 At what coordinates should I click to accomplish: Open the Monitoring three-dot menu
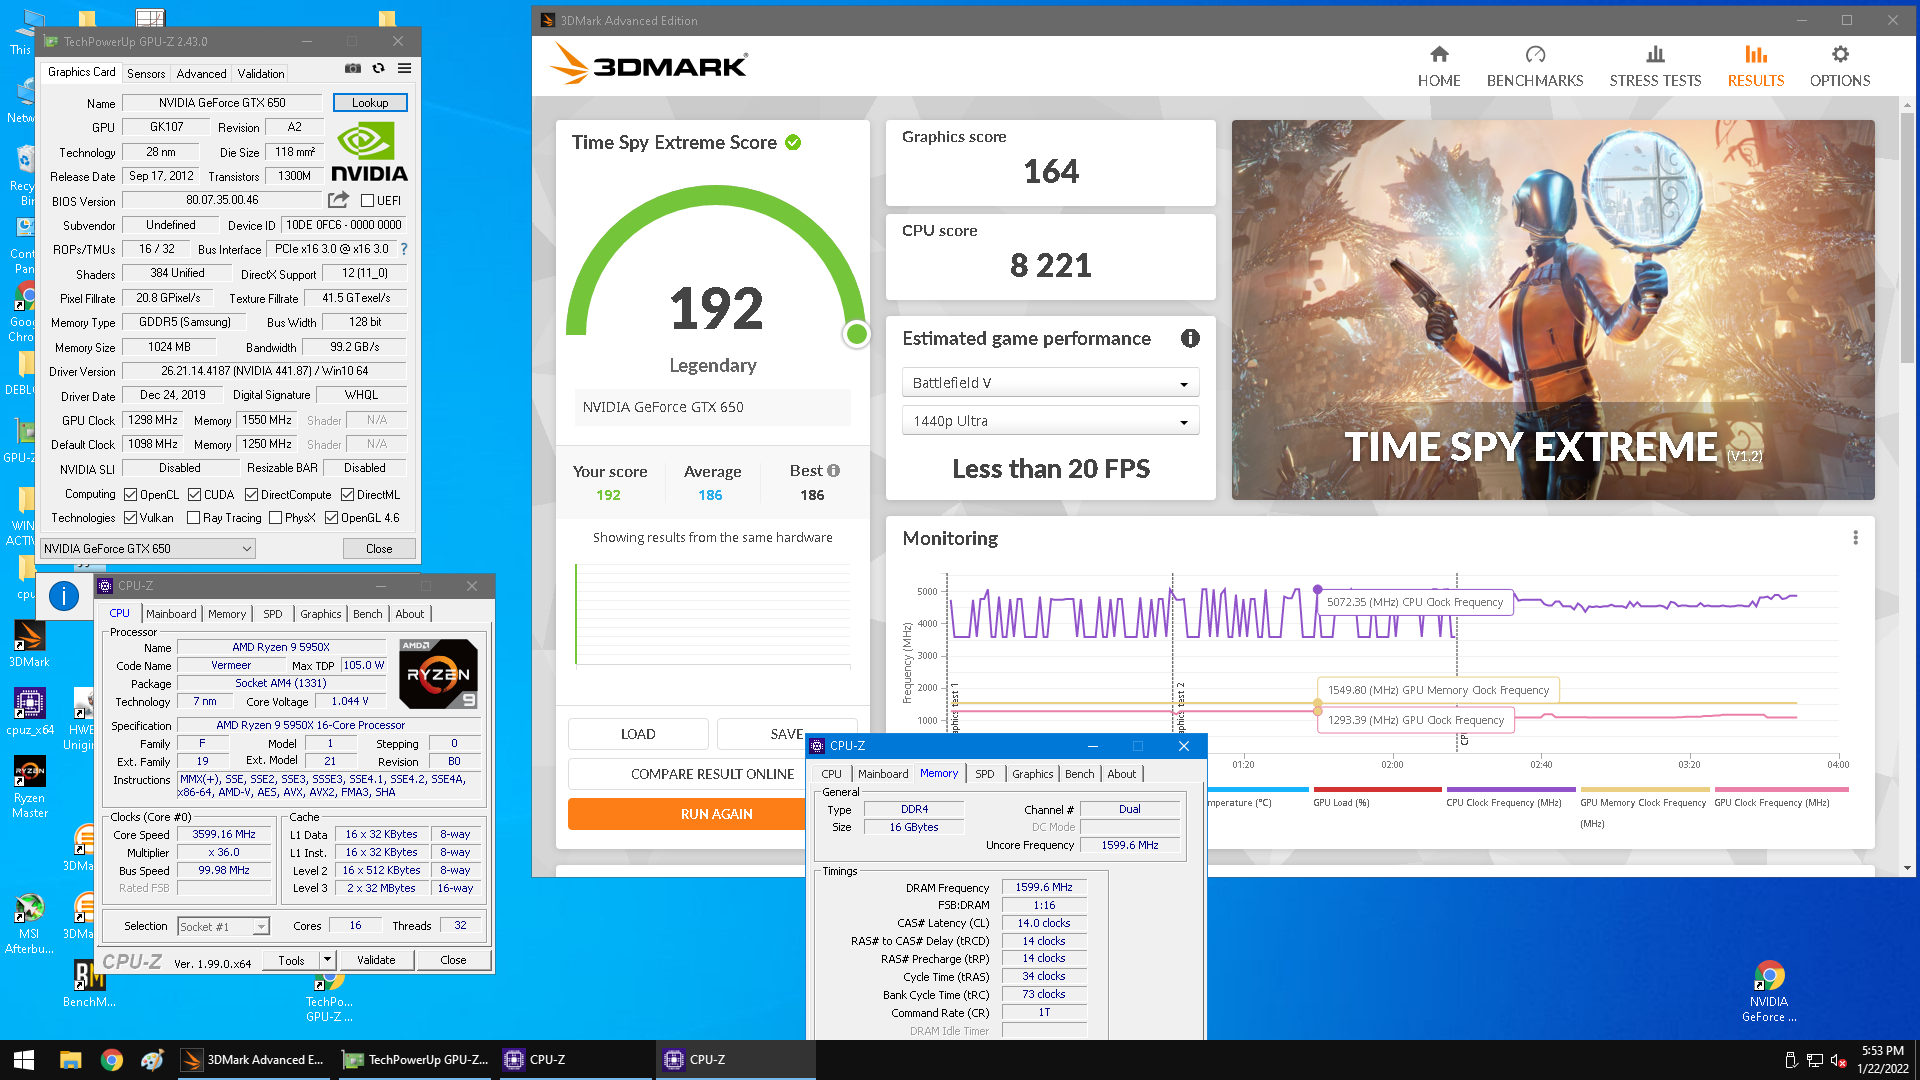(x=1855, y=538)
